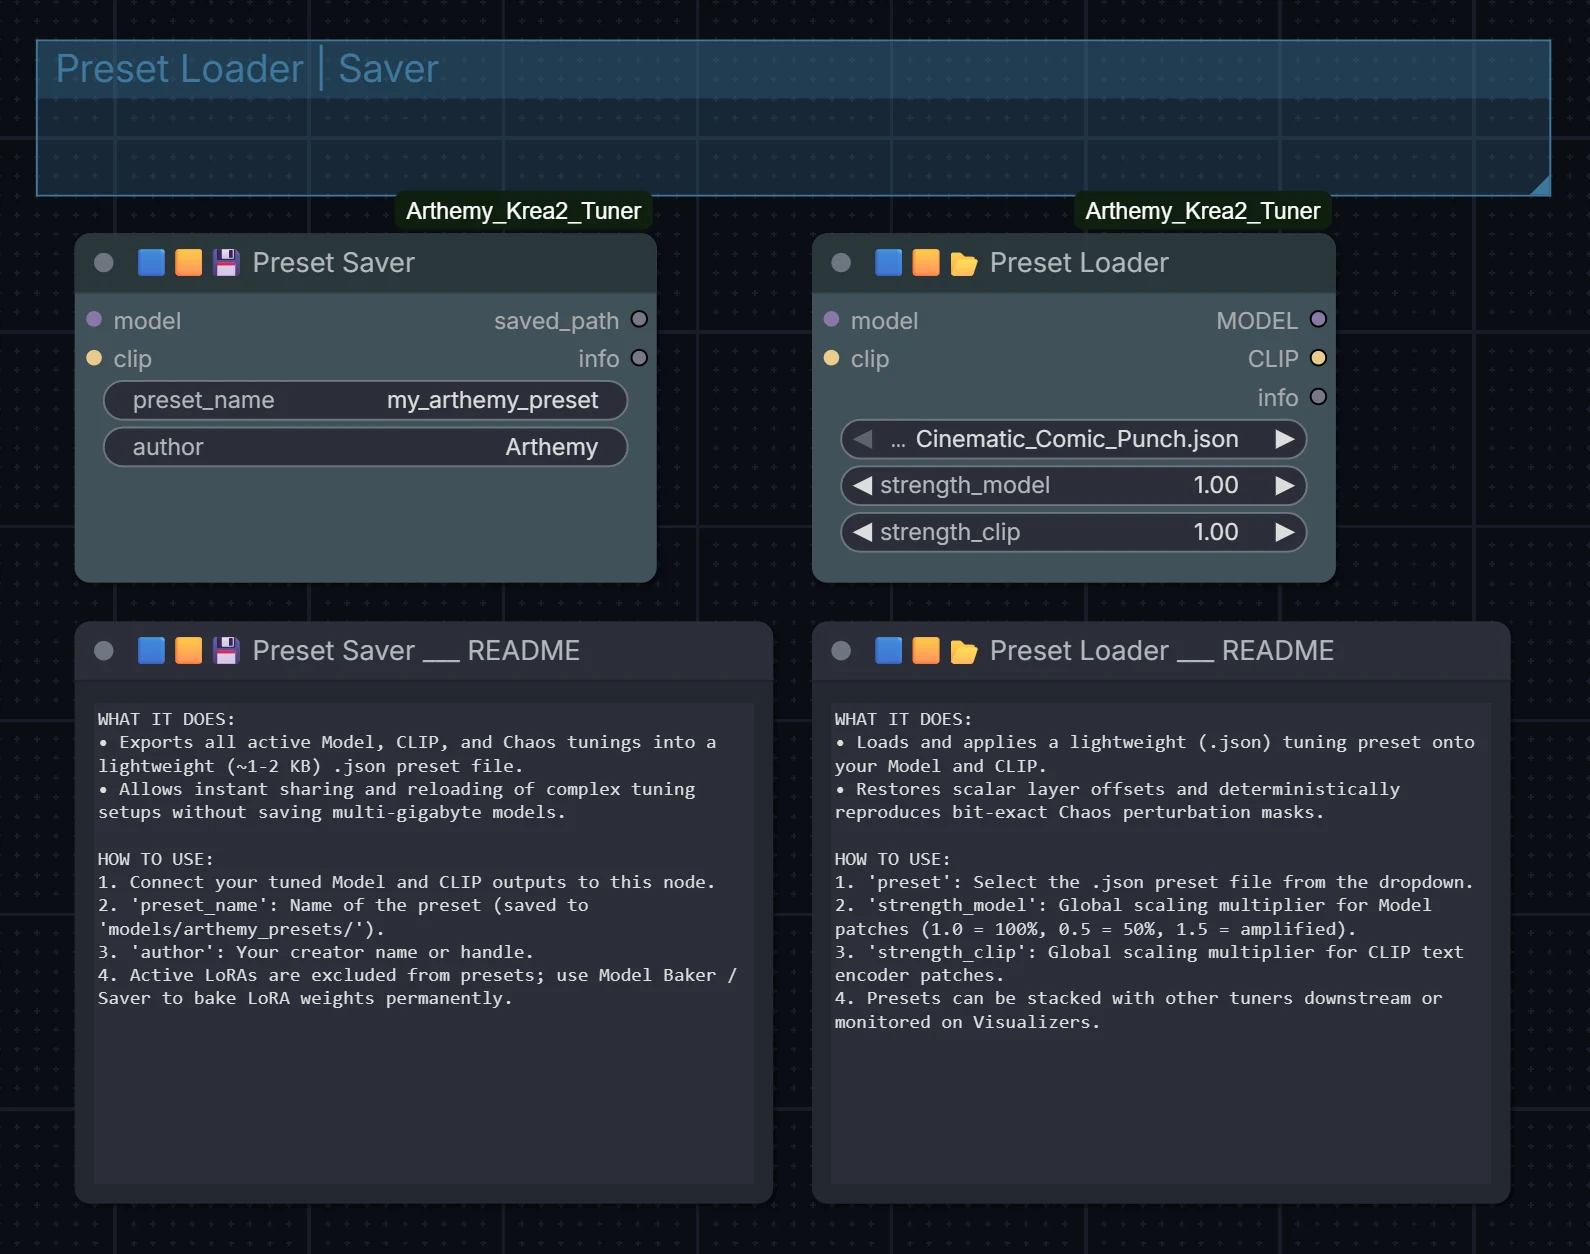
Task: Edit the preset_name field in Preset Saver
Action: pos(365,400)
